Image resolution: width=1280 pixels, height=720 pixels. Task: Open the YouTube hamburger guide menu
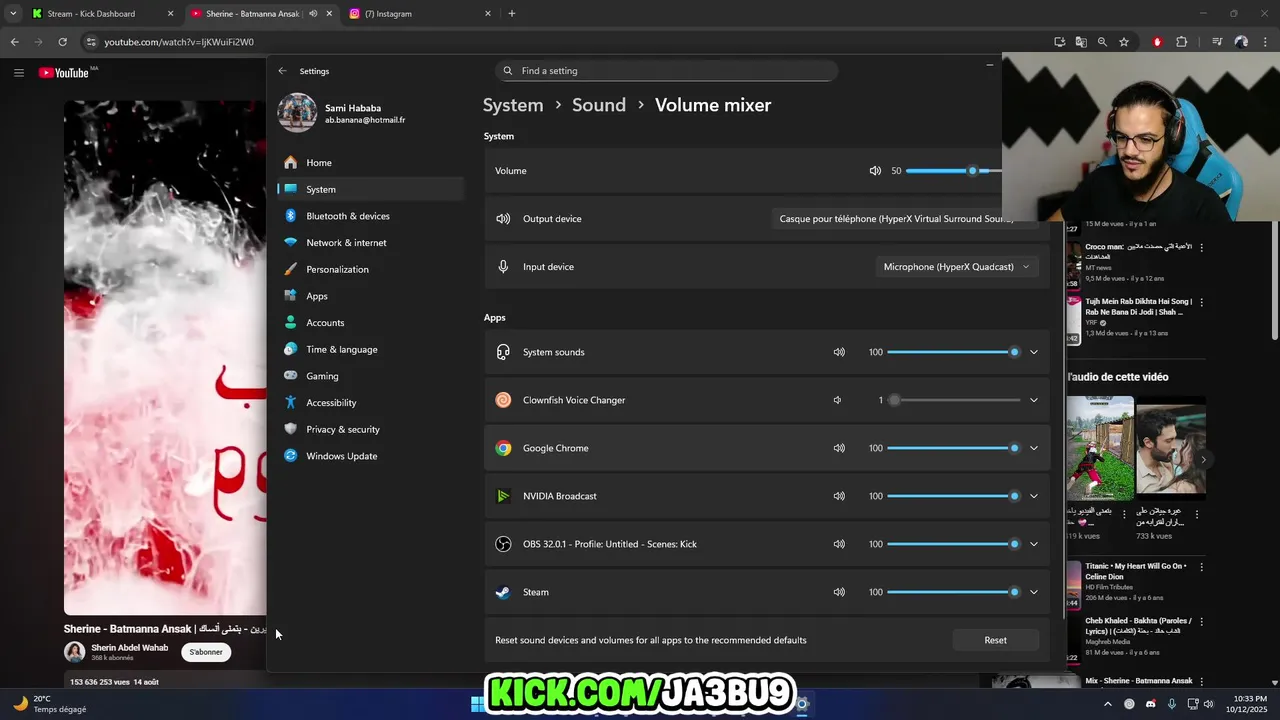(18, 72)
